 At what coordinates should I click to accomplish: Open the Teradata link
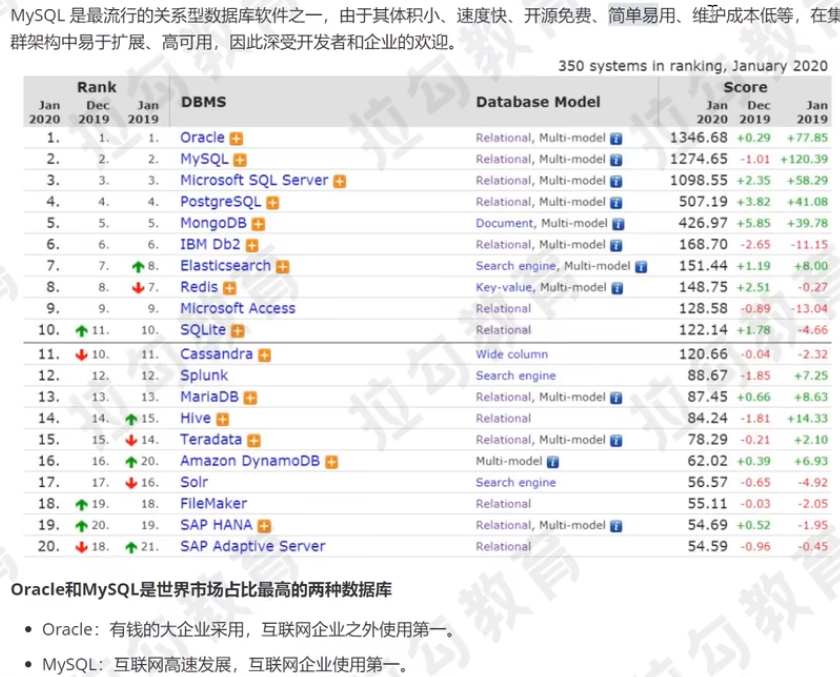pyautogui.click(x=211, y=440)
